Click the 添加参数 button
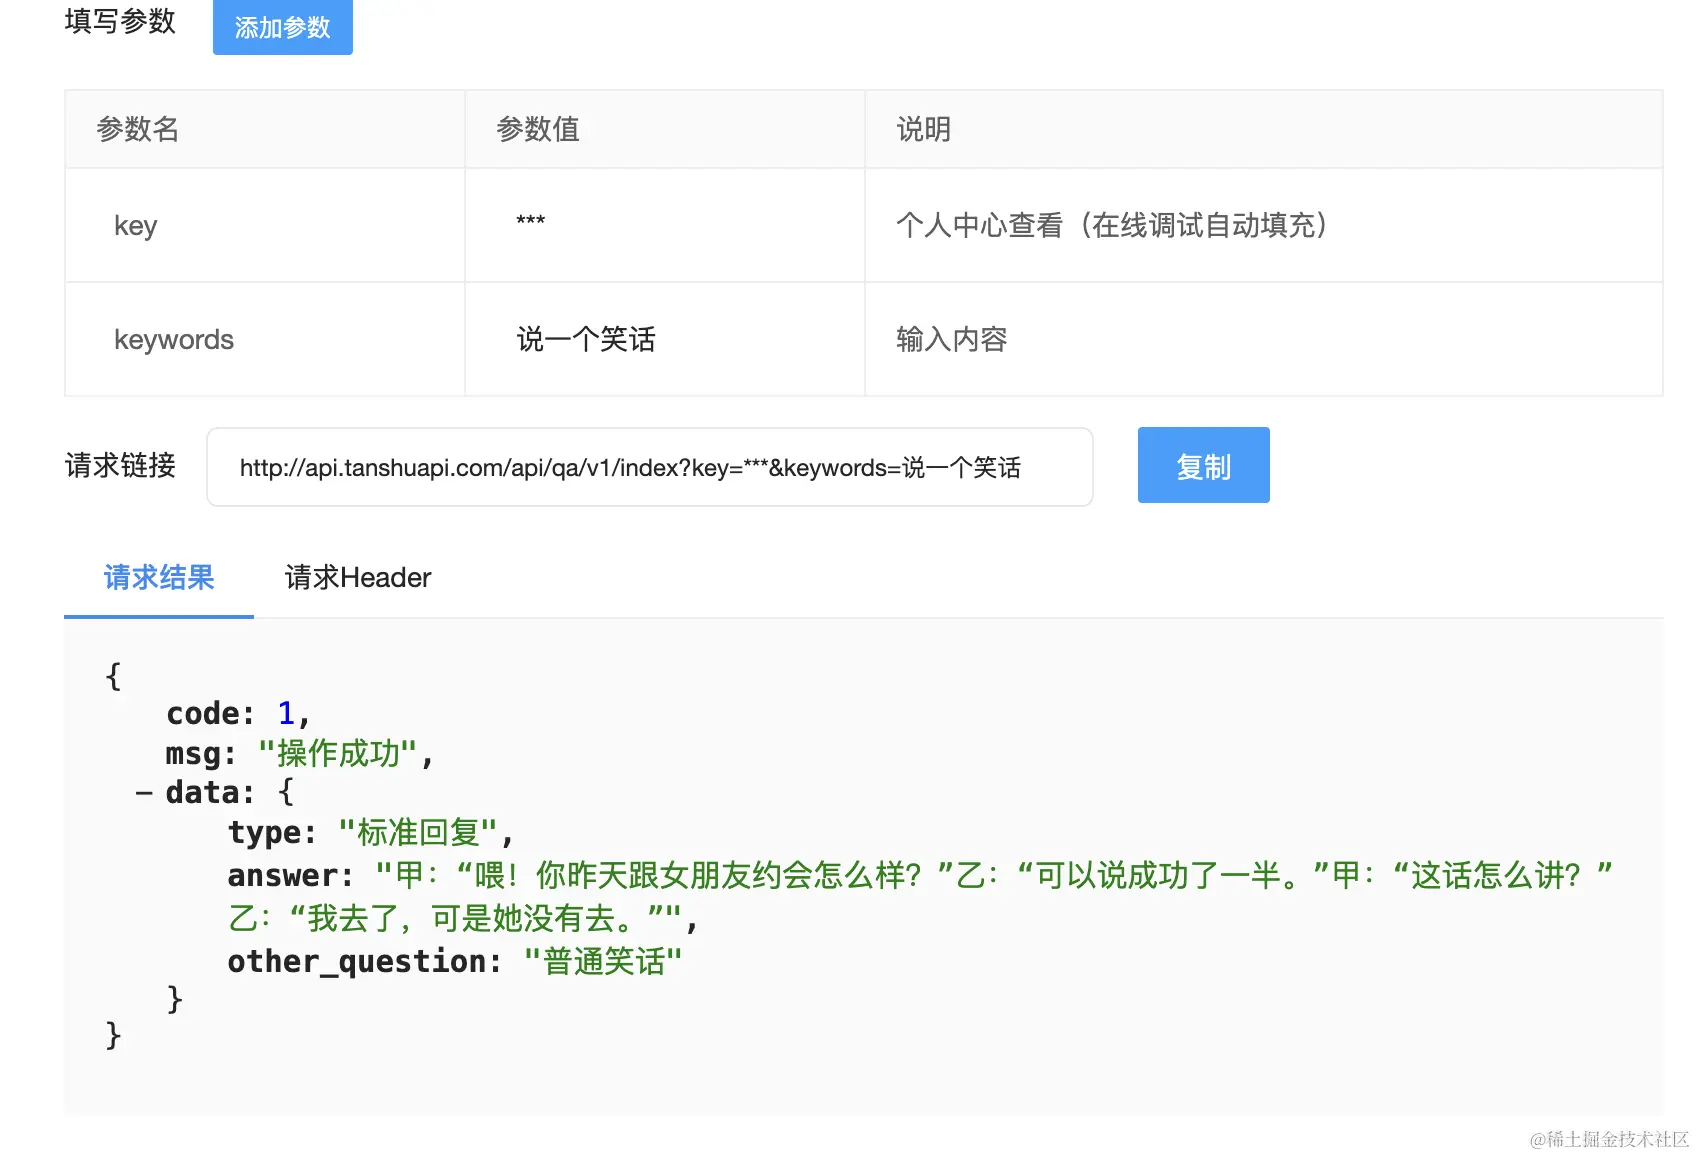This screenshot has width=1696, height=1156. (282, 27)
